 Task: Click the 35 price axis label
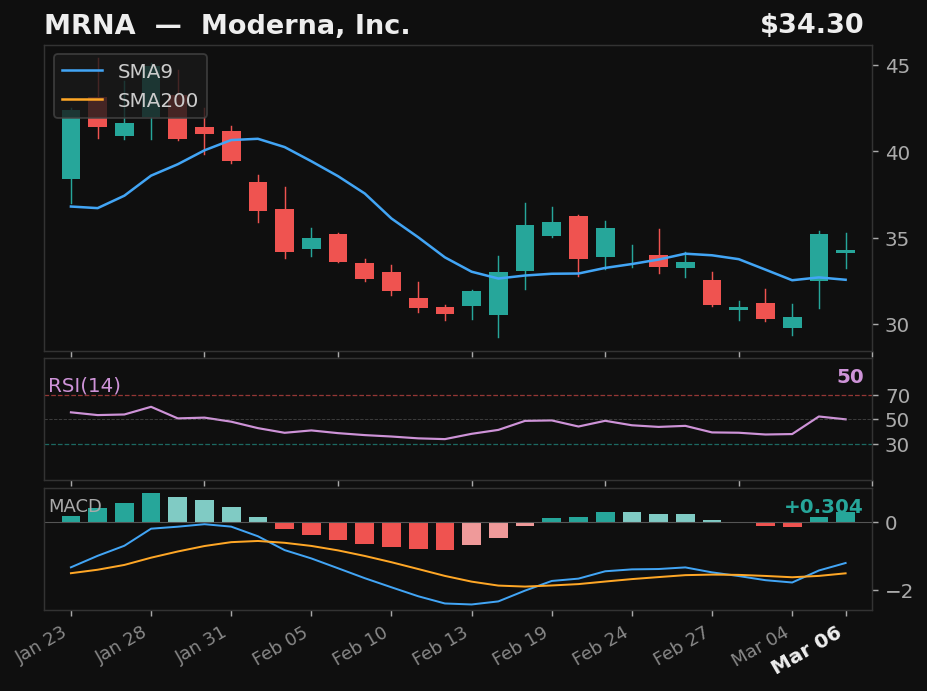click(x=897, y=239)
